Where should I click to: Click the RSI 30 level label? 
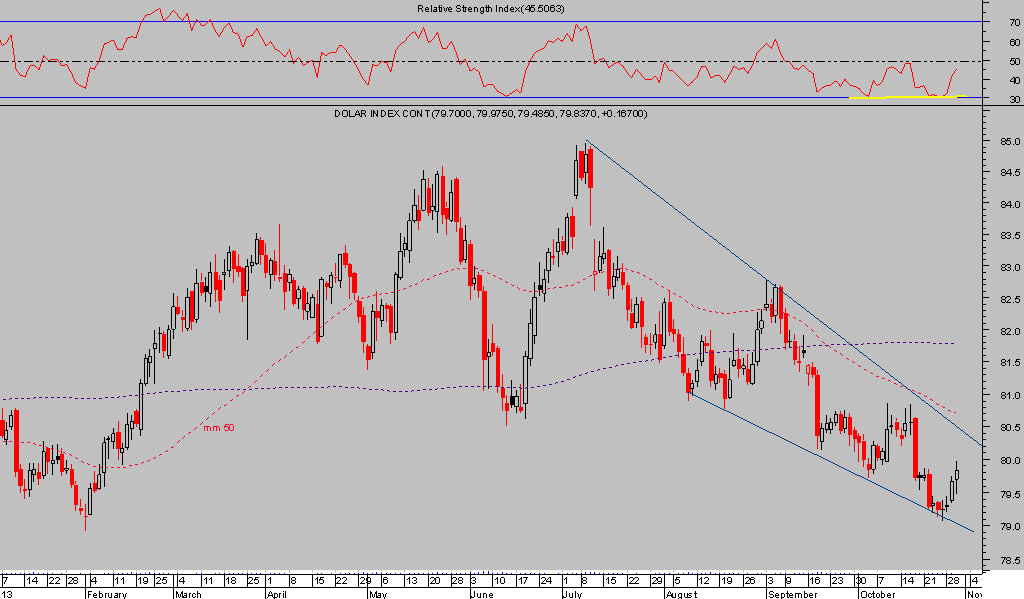1013,99
